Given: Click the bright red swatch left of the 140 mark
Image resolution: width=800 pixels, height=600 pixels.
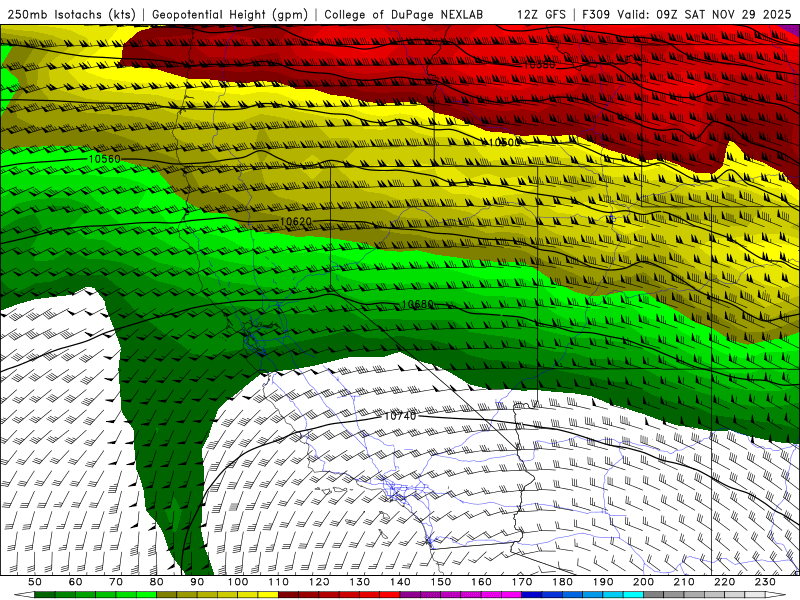Looking at the screenshot, I should 390,595.
